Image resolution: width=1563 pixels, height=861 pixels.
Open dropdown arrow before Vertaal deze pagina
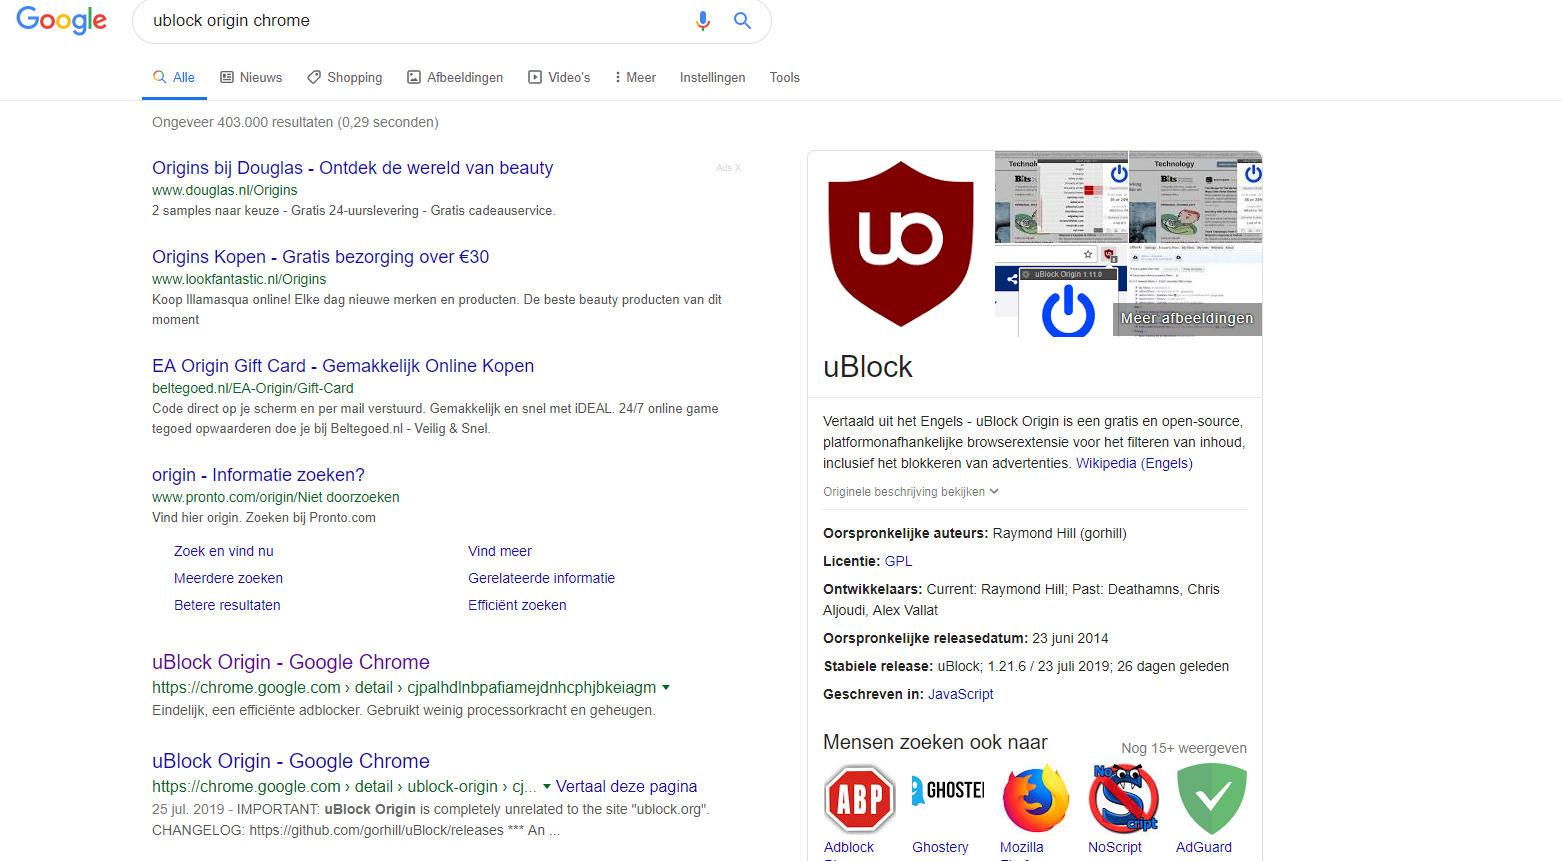547,787
